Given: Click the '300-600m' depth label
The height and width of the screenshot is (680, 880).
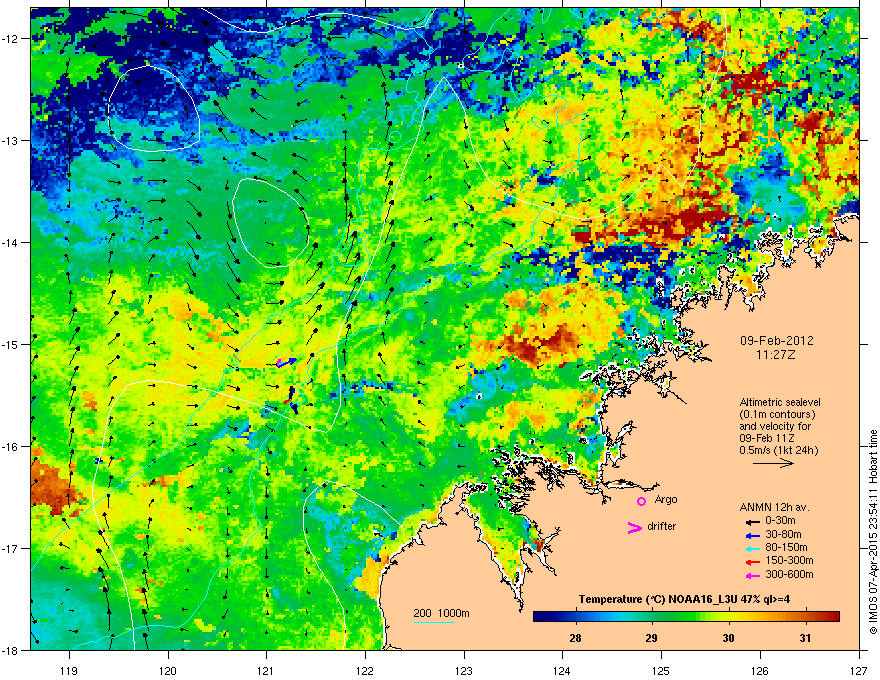Looking at the screenshot, I should pyautogui.click(x=790, y=574).
